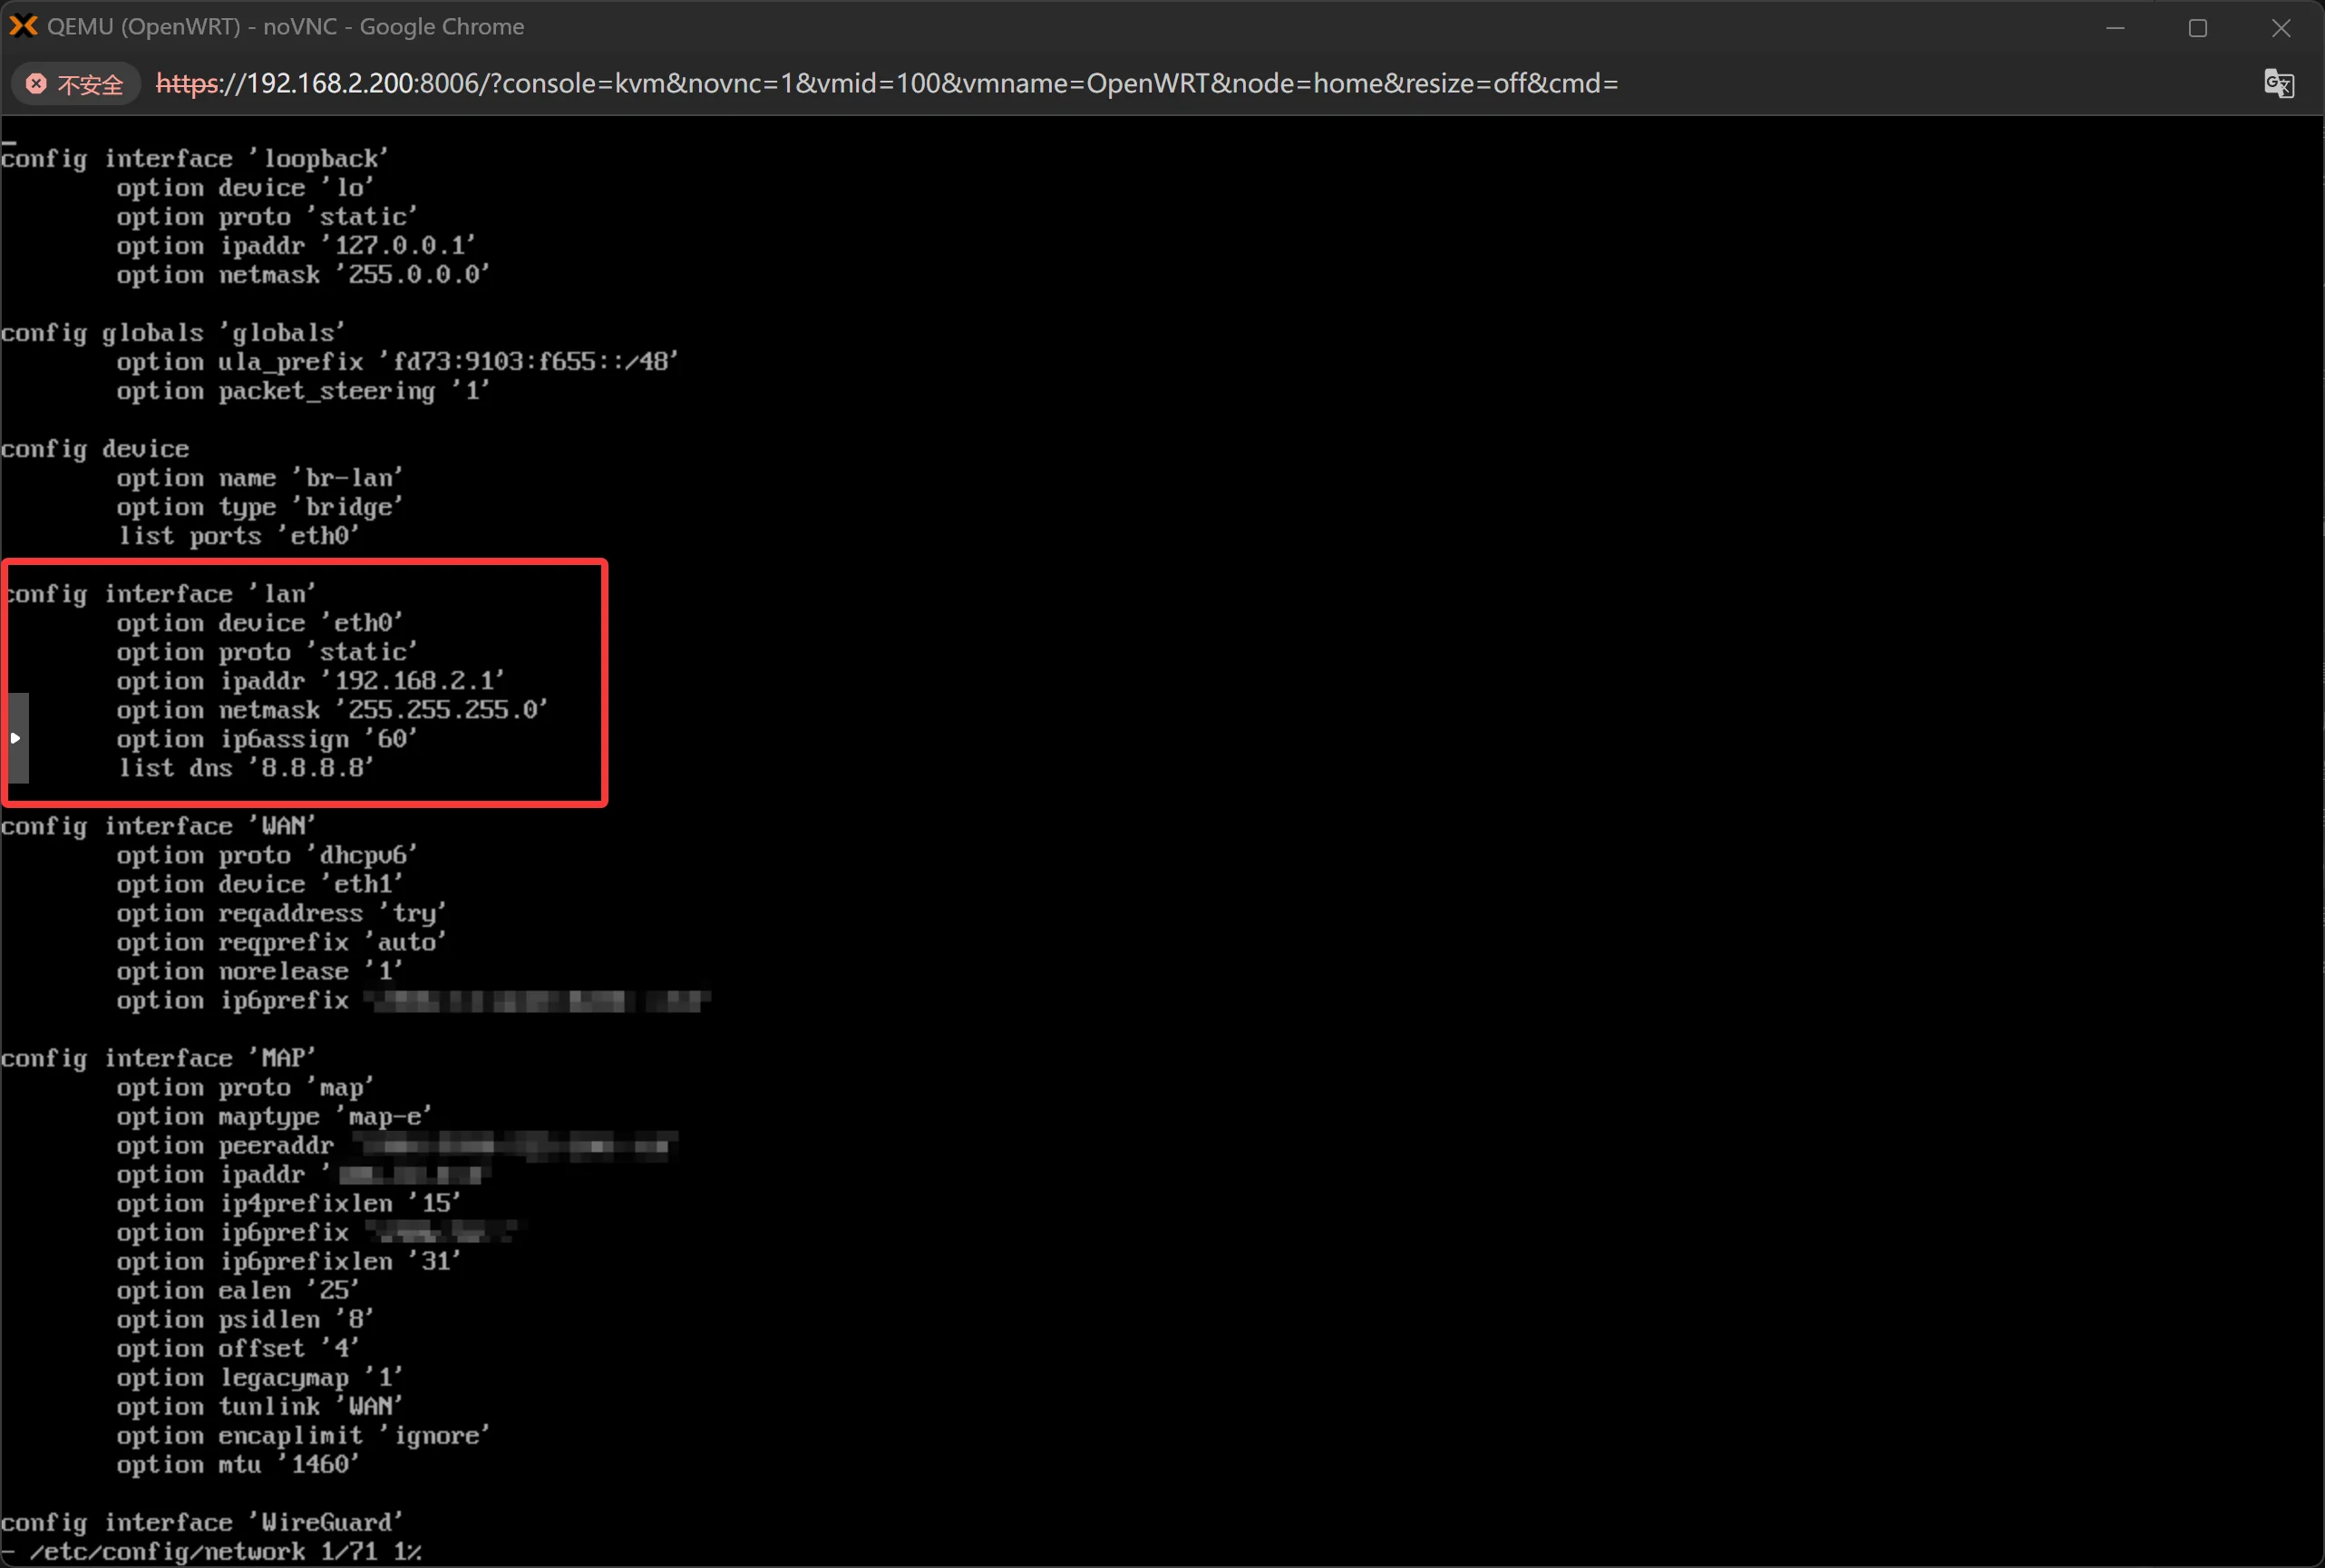The image size is (2325, 1568).
Task: Expand the noVNC control bar handle
Action: 17,738
